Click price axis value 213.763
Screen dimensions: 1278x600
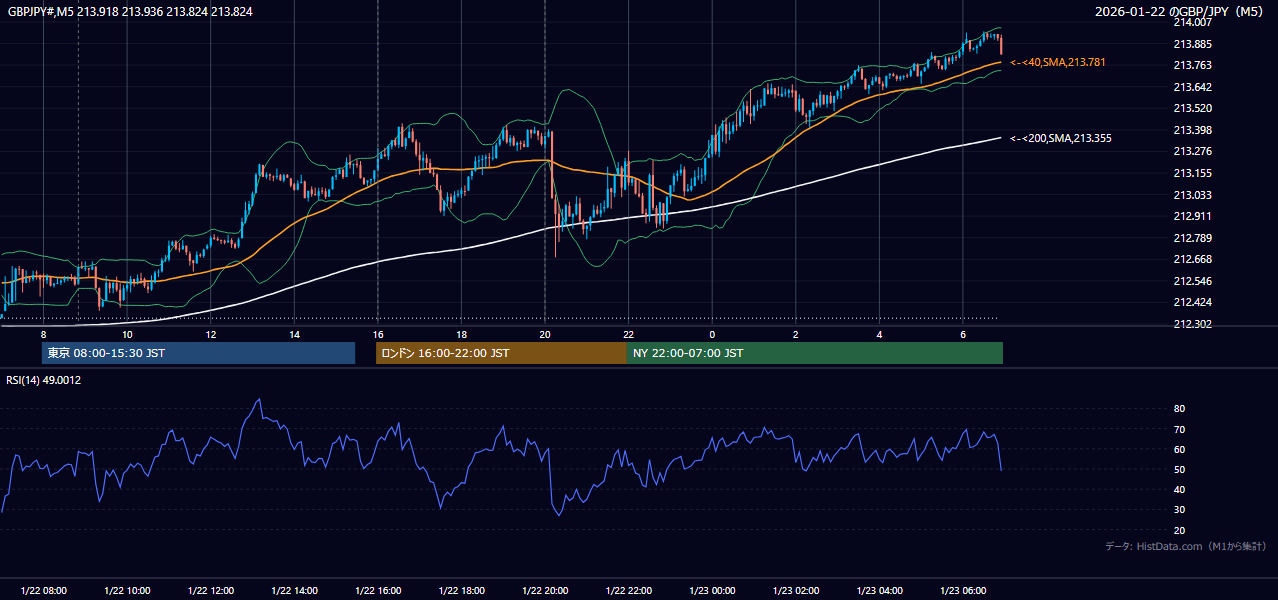pos(1192,65)
